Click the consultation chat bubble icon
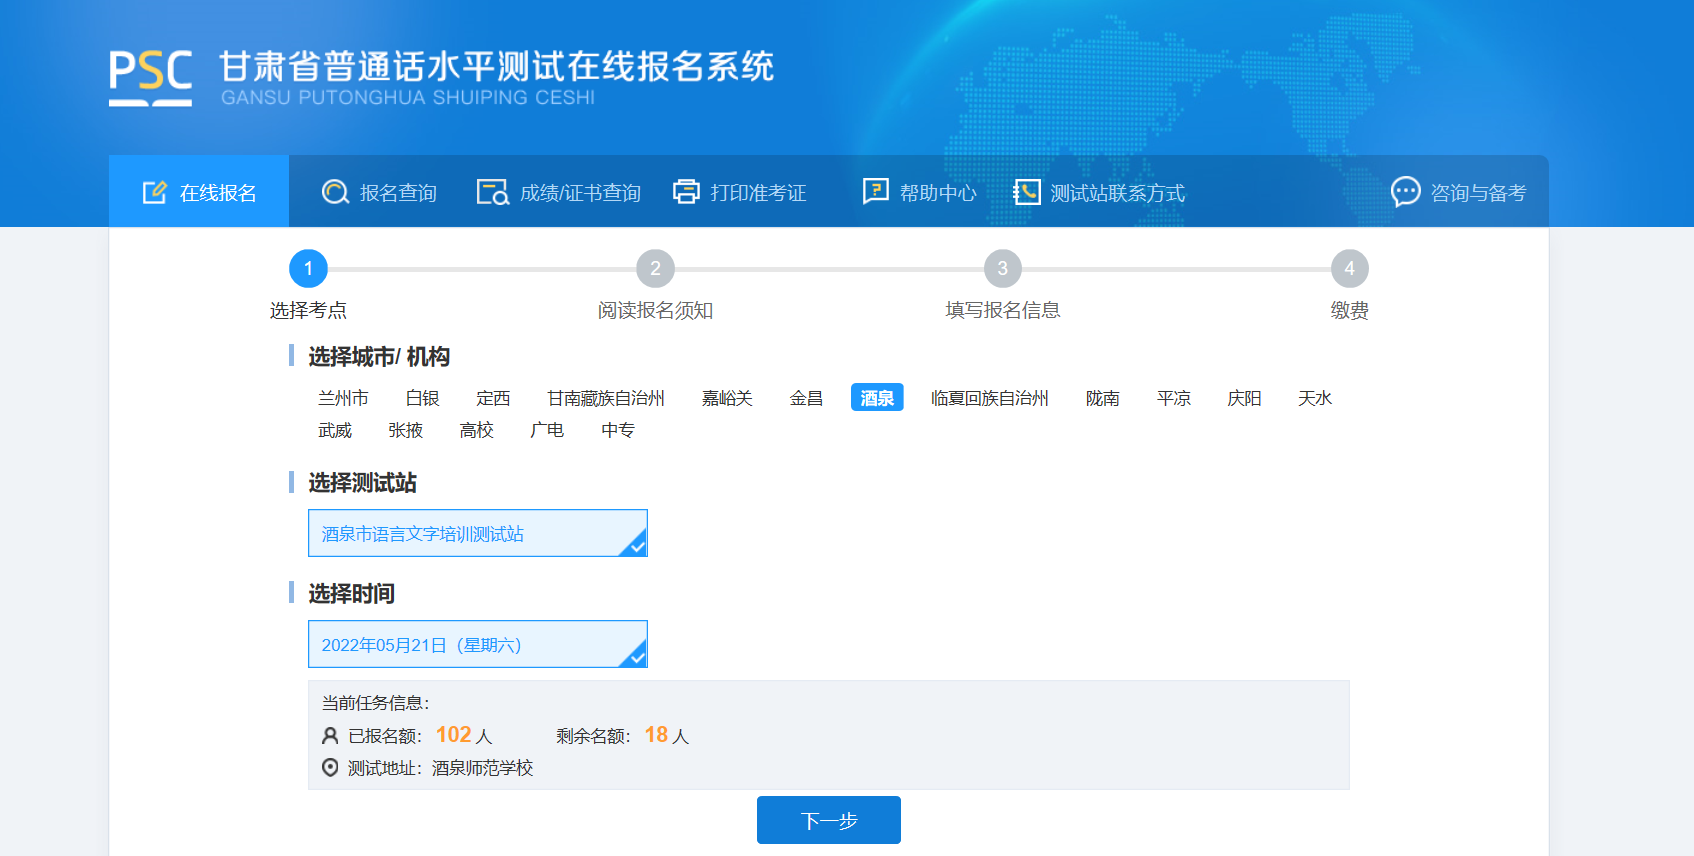This screenshot has width=1694, height=856. 1405,192
